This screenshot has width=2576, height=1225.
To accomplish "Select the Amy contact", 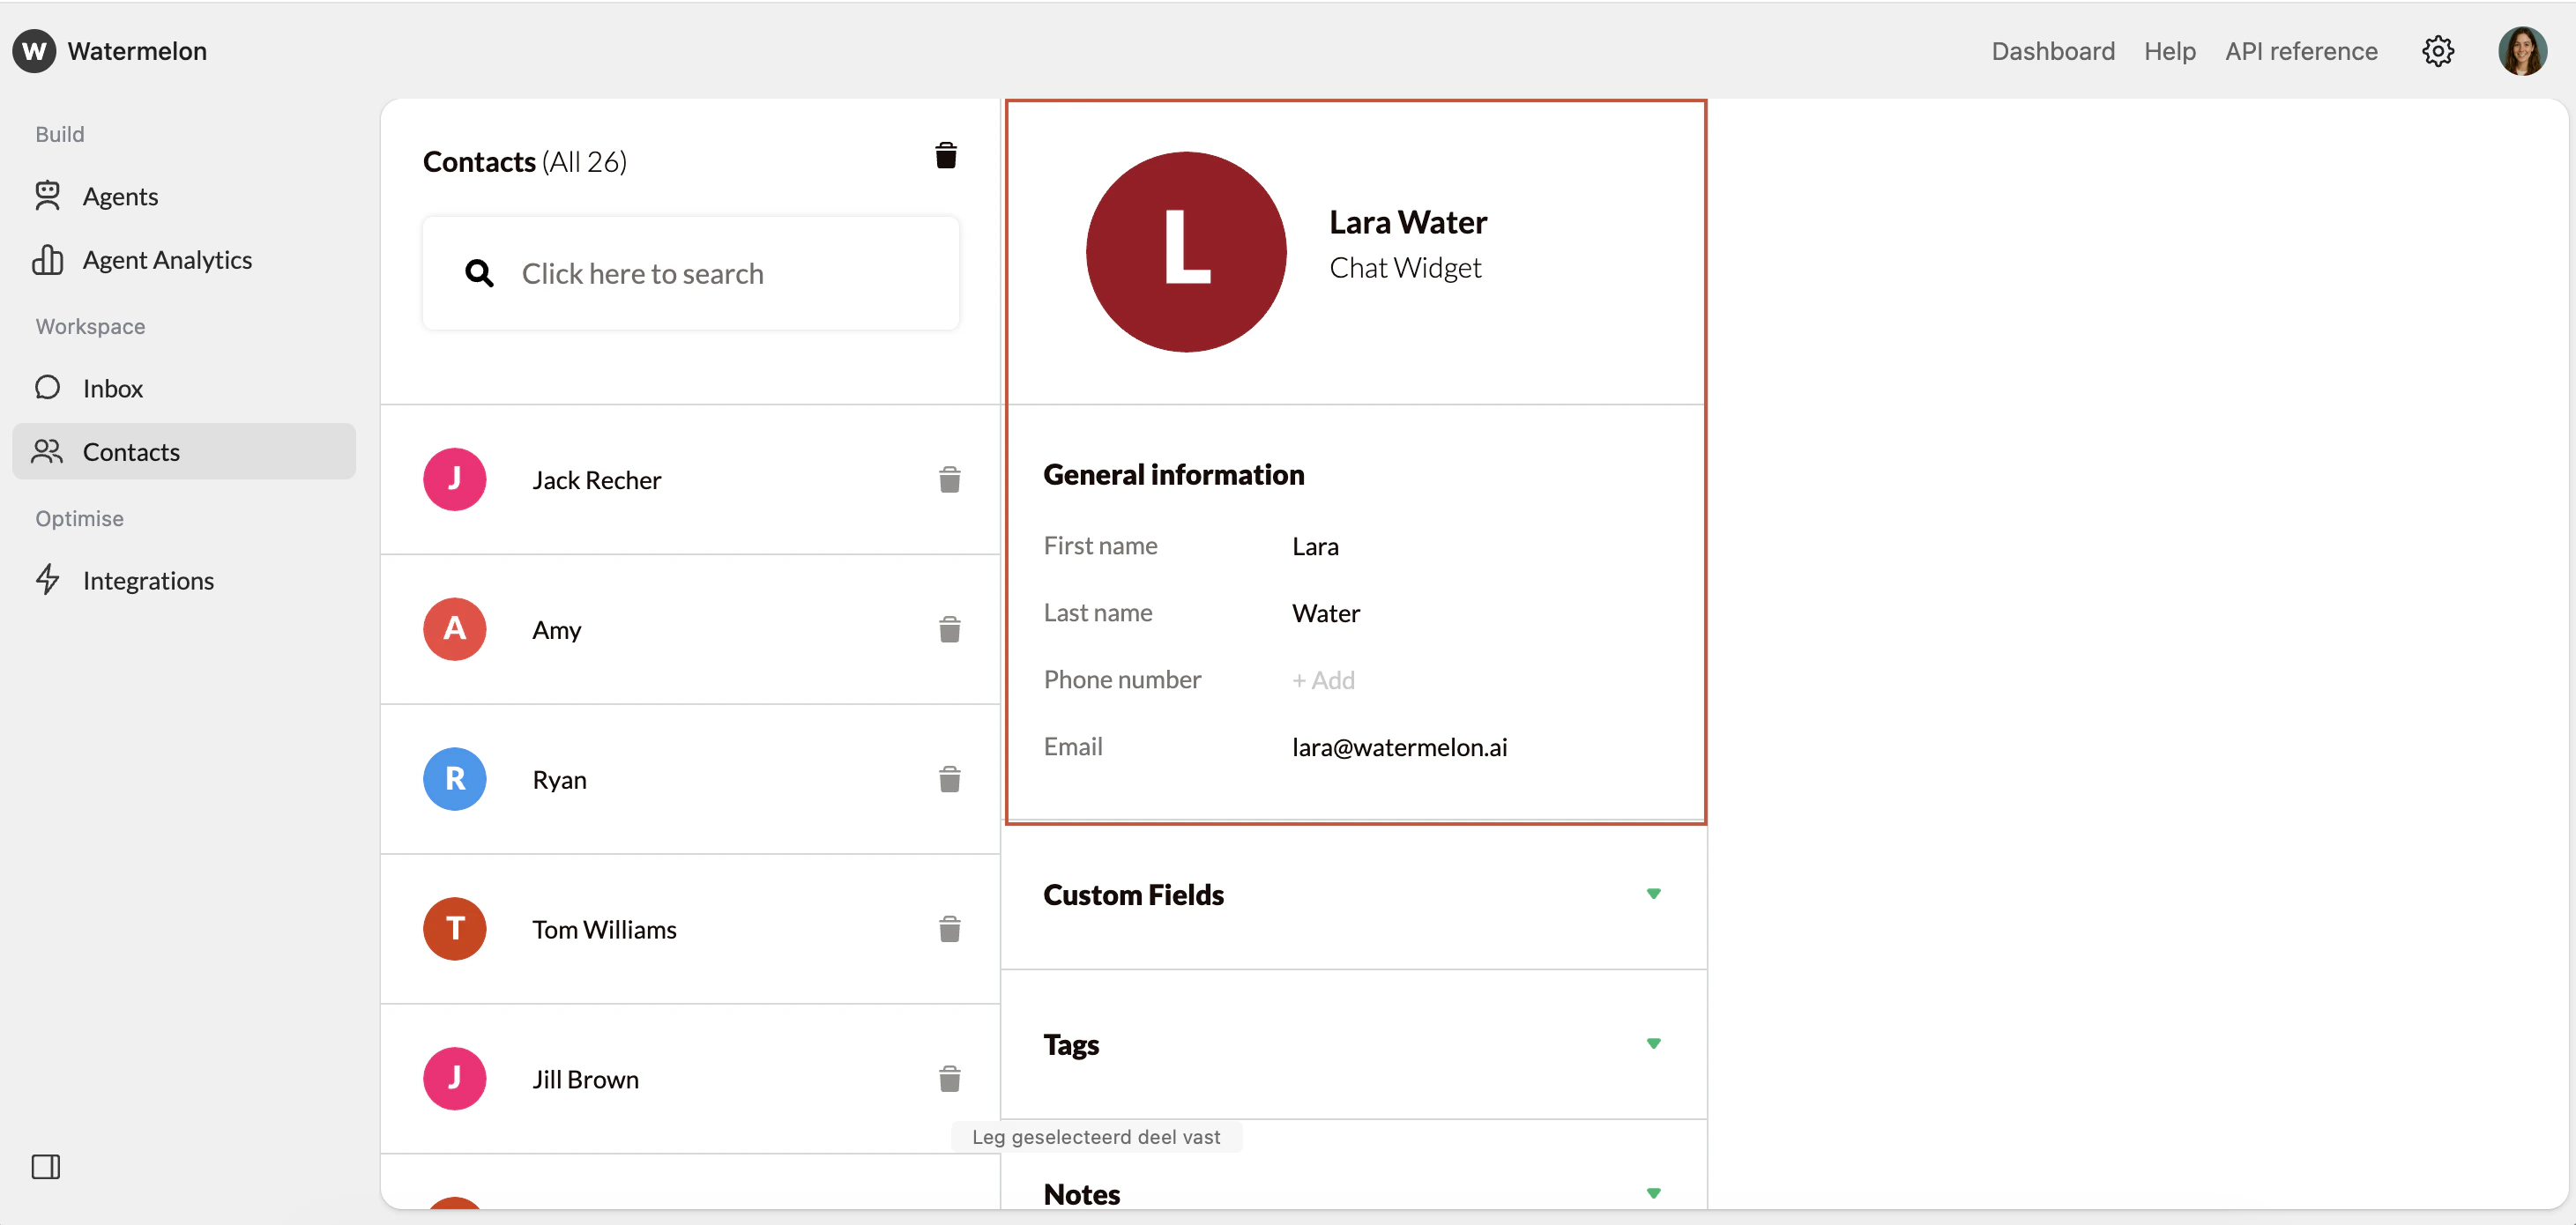I will [691, 630].
